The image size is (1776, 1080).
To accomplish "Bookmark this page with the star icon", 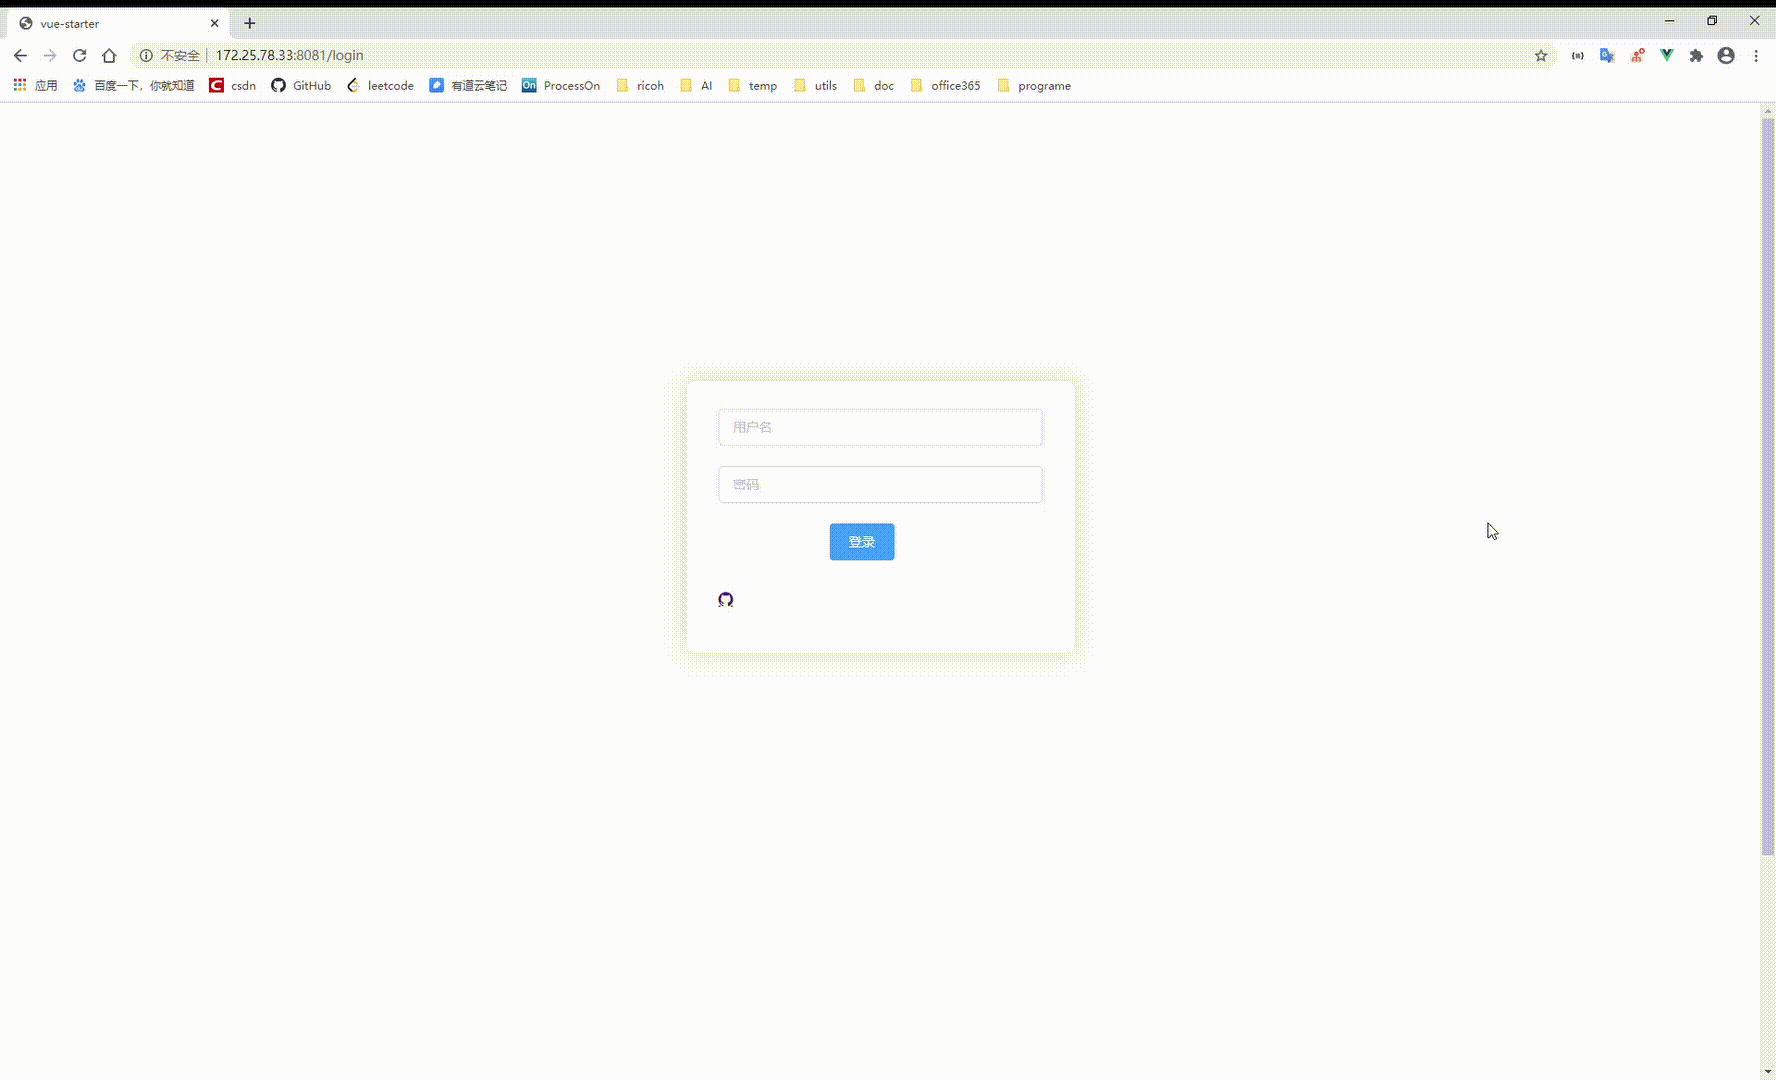I will point(1541,55).
